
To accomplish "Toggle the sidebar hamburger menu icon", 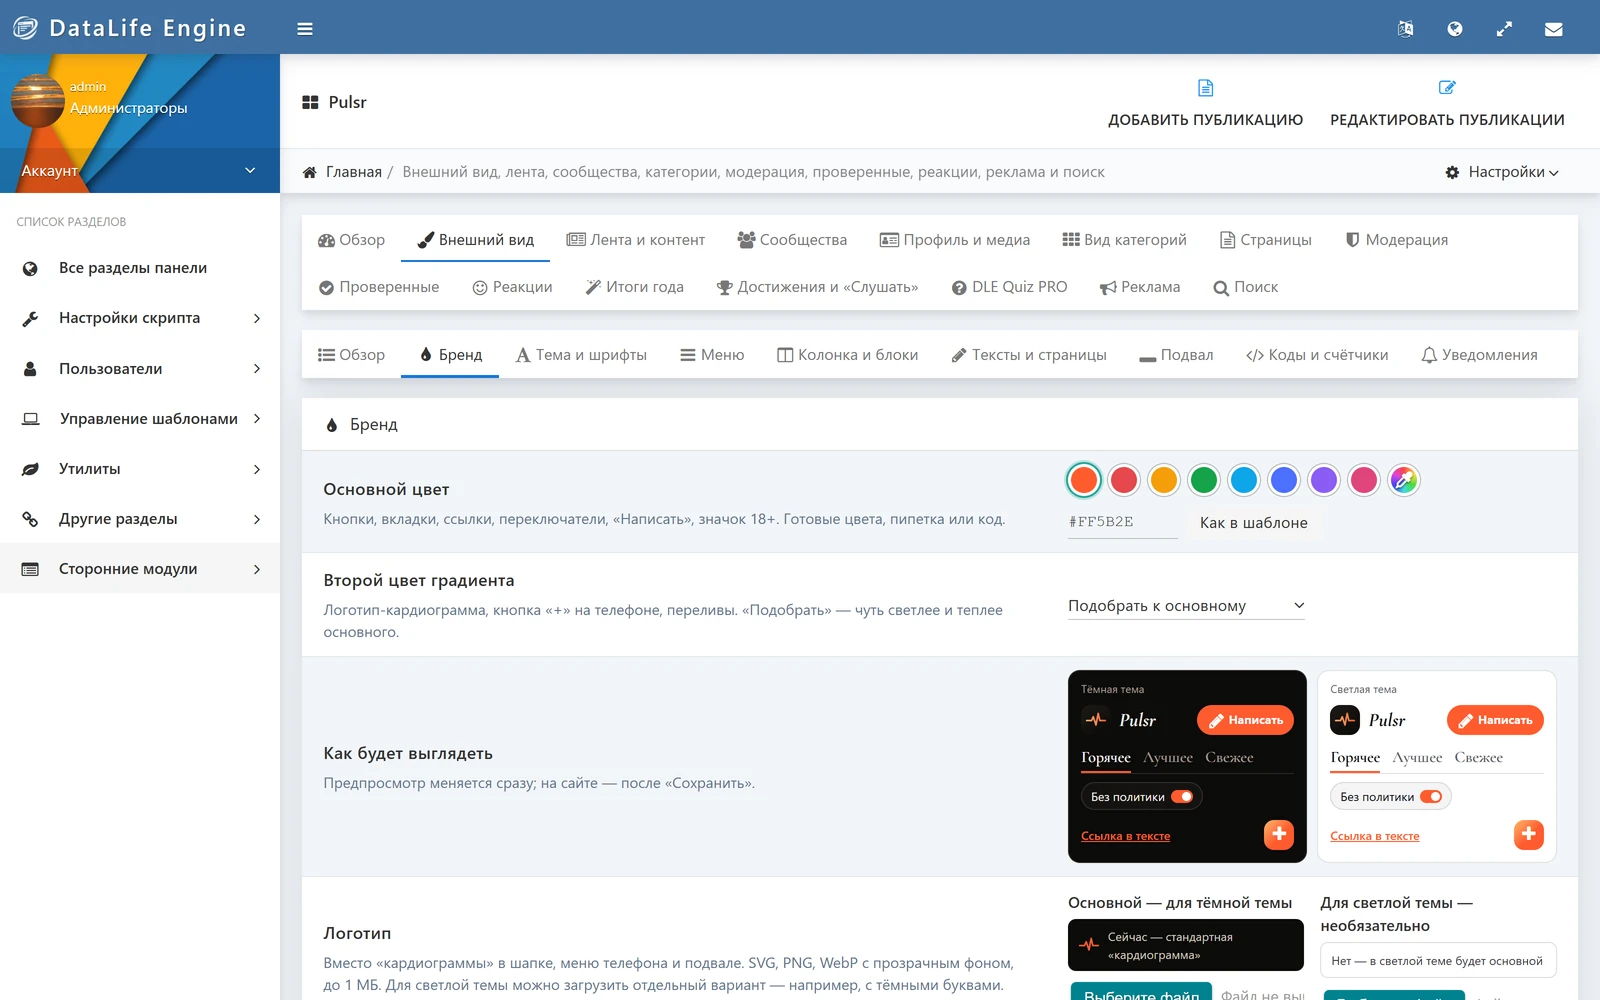I will (305, 29).
